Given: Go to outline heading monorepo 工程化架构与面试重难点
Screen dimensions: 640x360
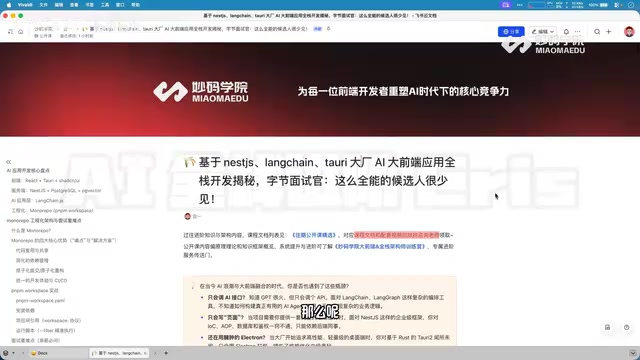Looking at the screenshot, I should point(44,220).
